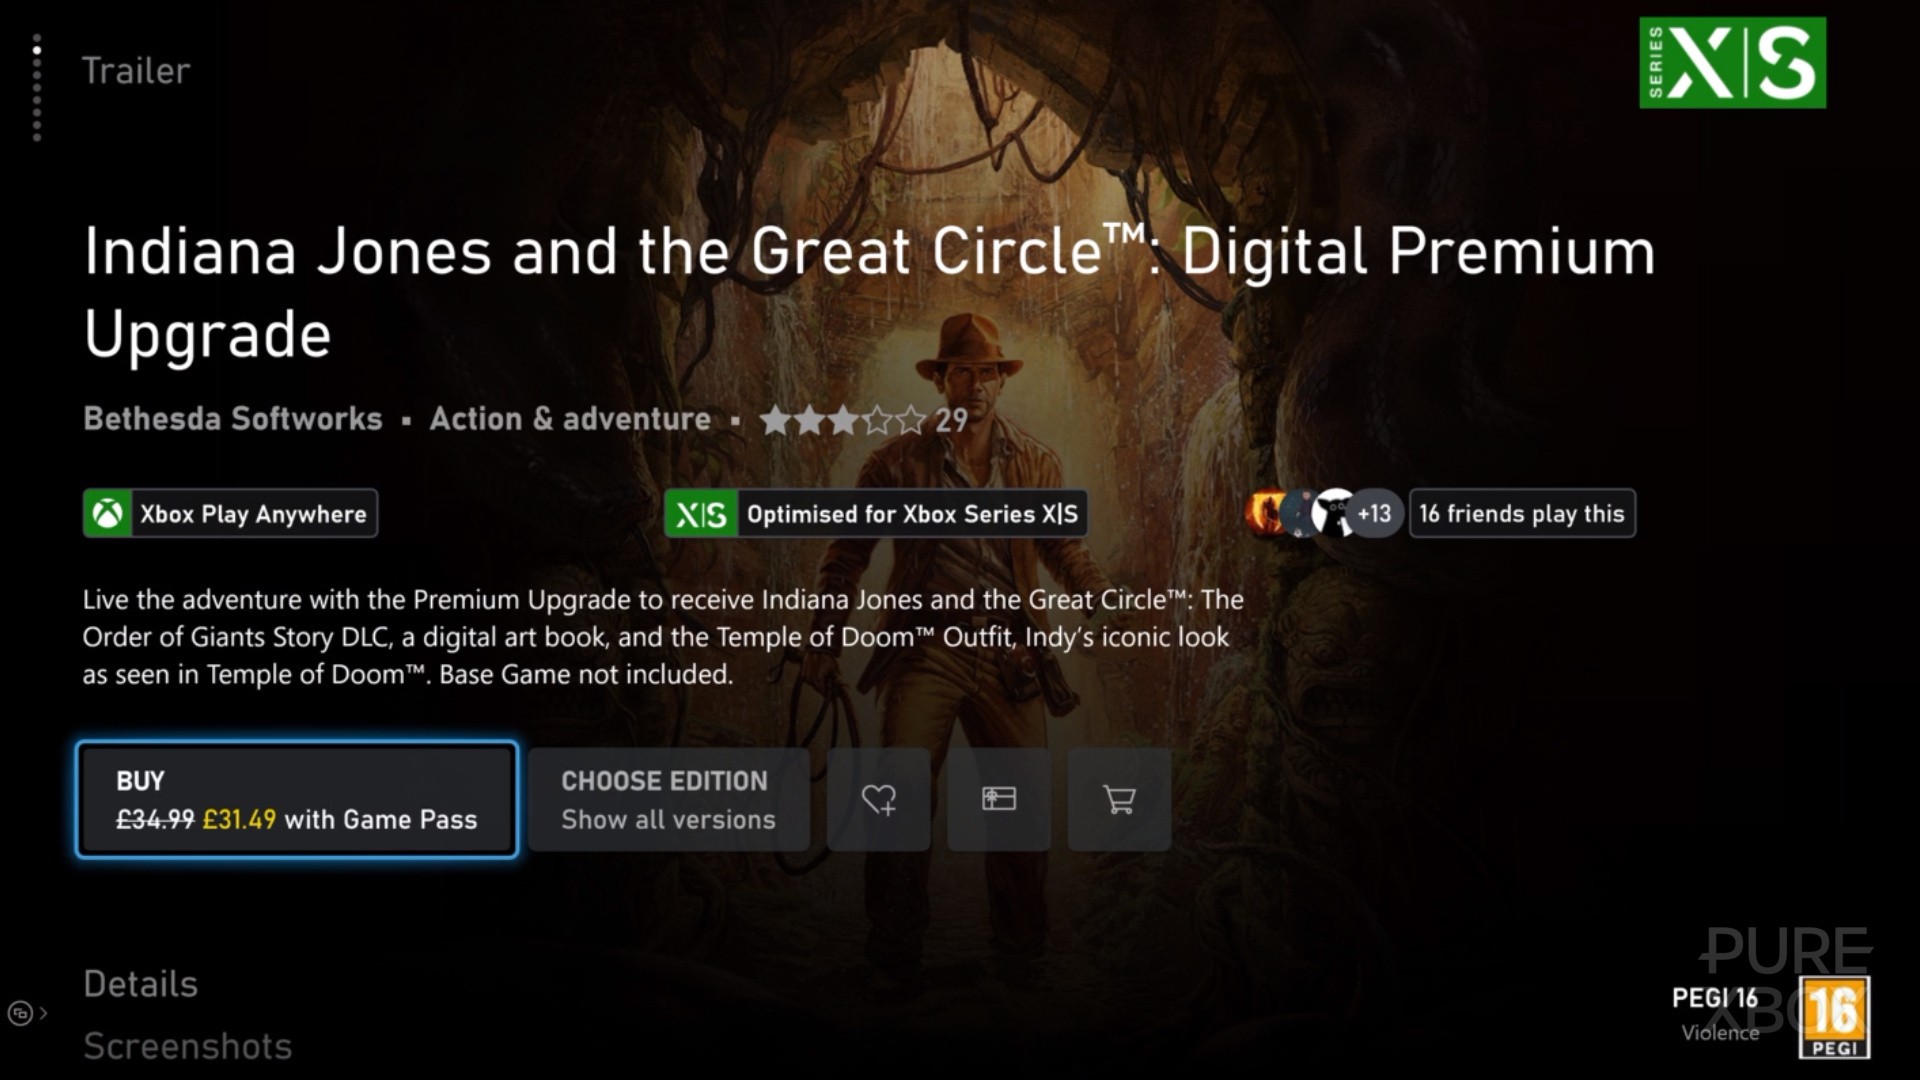Viewport: 1920px width, 1080px height.
Task: Open the three-star rating reviews
Action: [864, 420]
